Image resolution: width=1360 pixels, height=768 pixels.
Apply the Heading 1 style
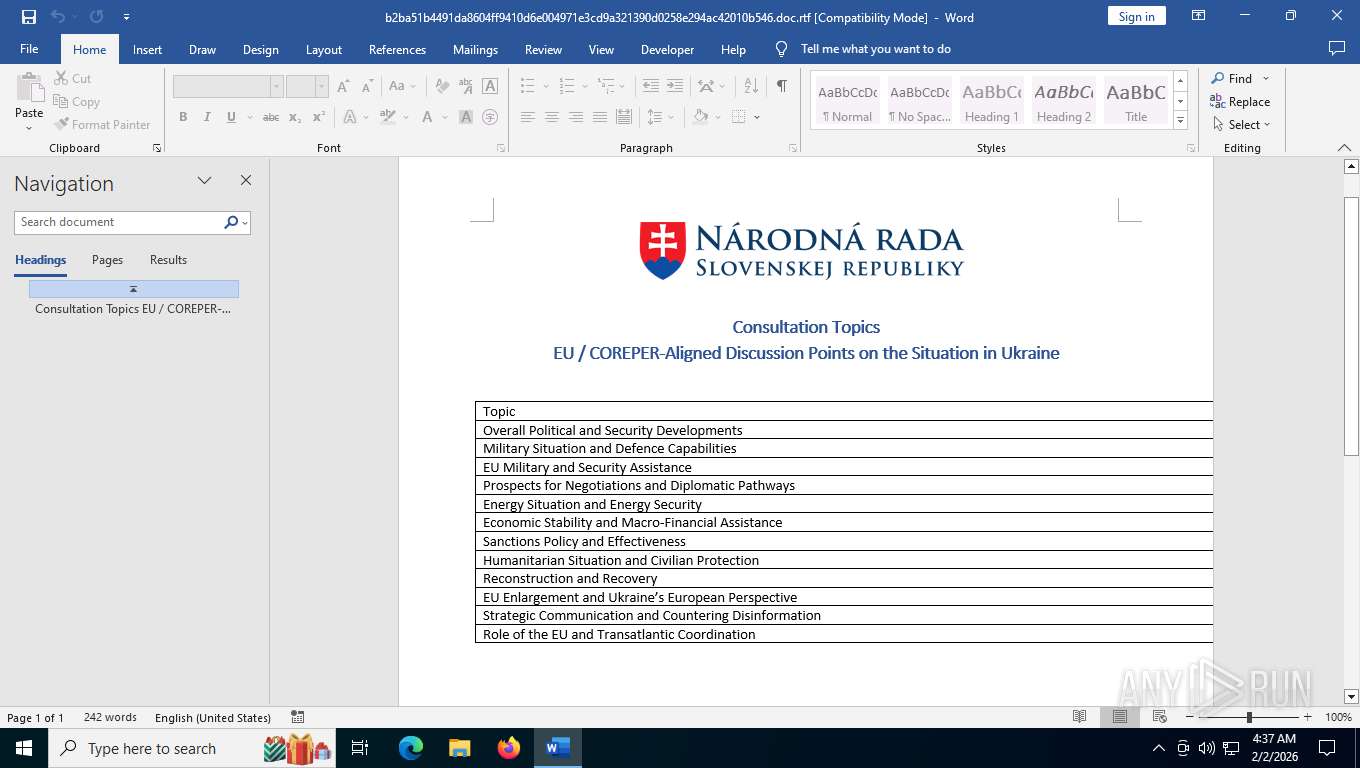click(991, 101)
